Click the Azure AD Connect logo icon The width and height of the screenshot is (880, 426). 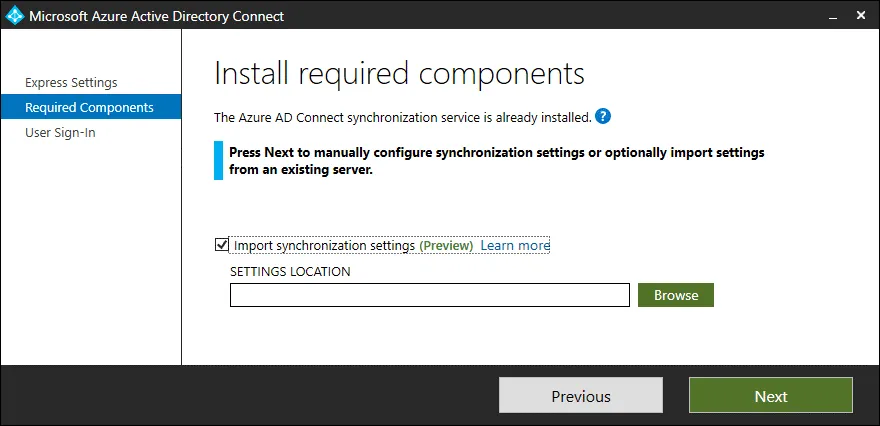[x=15, y=16]
